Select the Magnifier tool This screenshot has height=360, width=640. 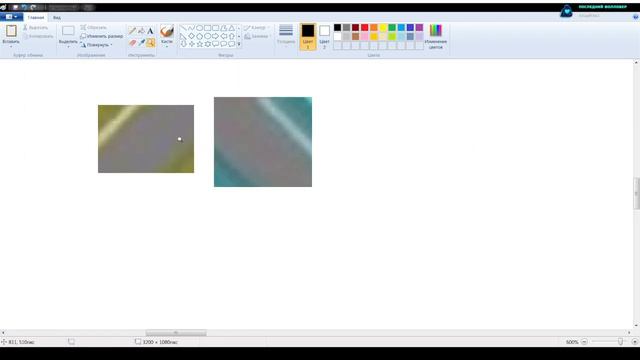[x=151, y=42]
